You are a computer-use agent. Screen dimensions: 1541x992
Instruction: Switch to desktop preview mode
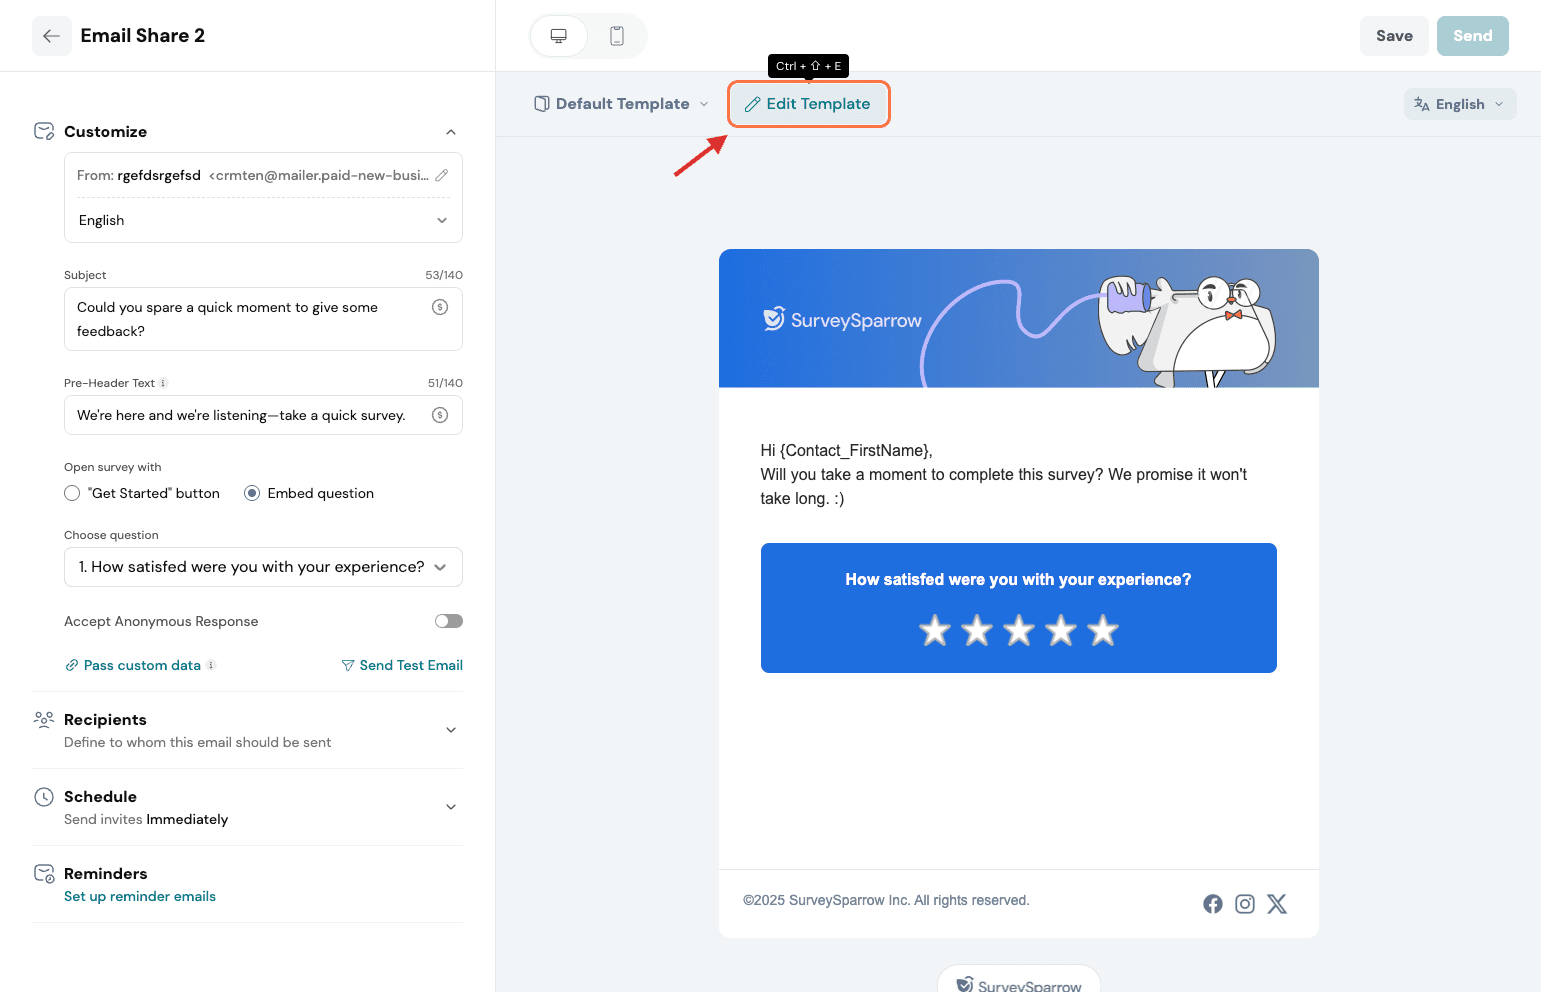point(559,36)
